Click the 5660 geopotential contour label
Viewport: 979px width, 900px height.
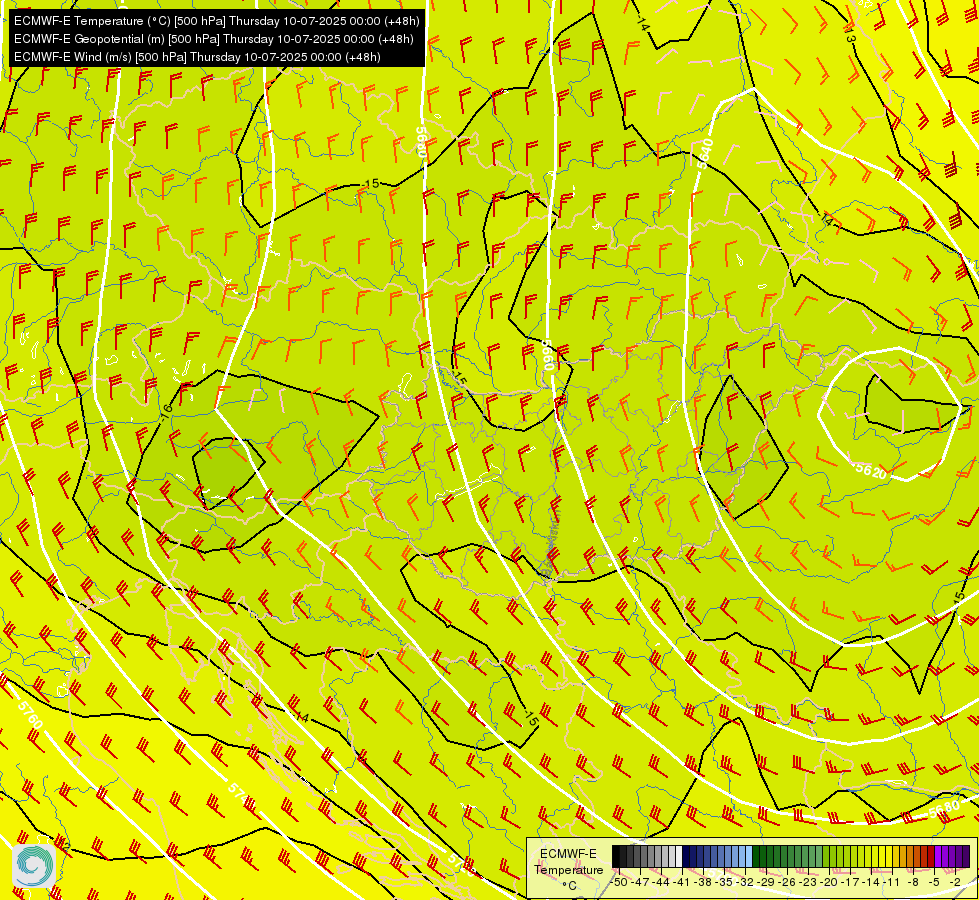coord(549,355)
